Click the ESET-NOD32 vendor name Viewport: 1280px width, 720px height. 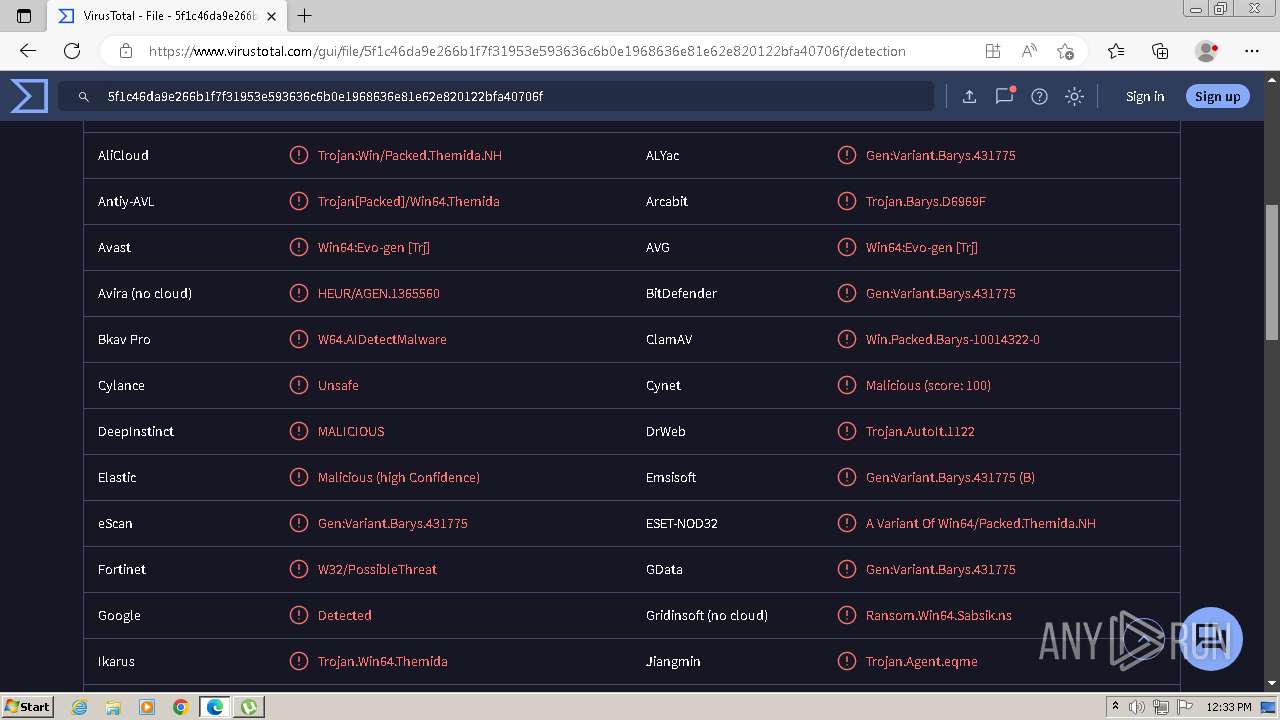click(x=682, y=523)
